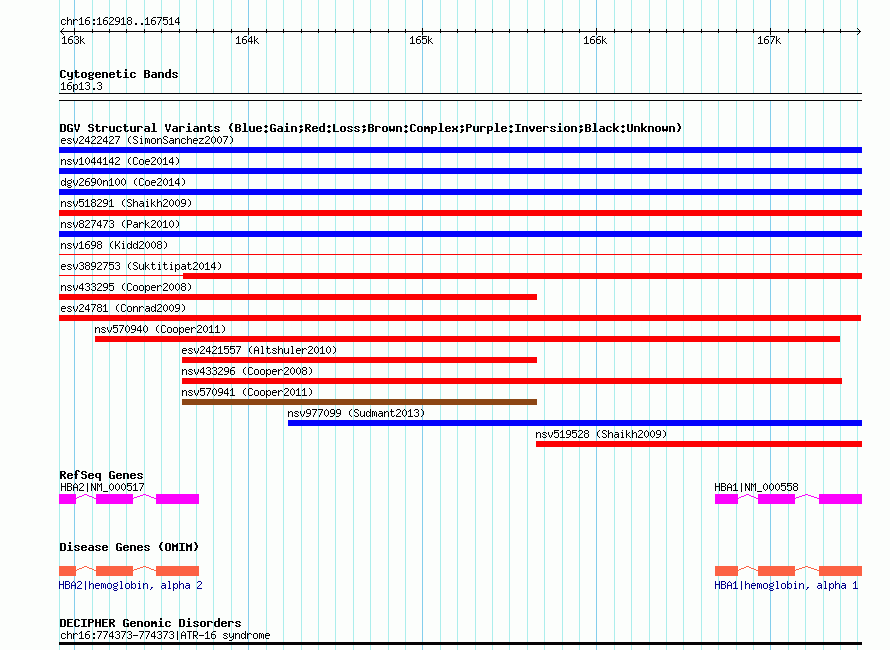
Task: Click the nsv1698 (Kidd2008) label
Action: click(114, 245)
